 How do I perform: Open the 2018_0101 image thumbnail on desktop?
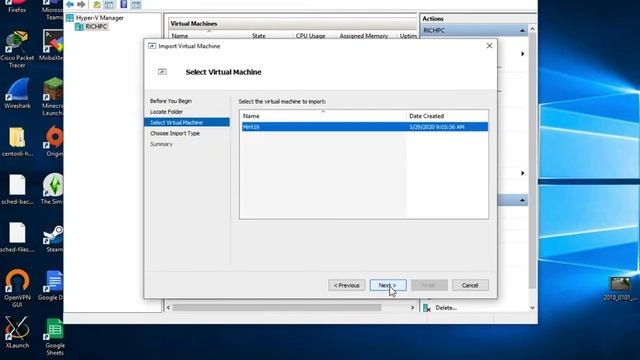tap(620, 289)
